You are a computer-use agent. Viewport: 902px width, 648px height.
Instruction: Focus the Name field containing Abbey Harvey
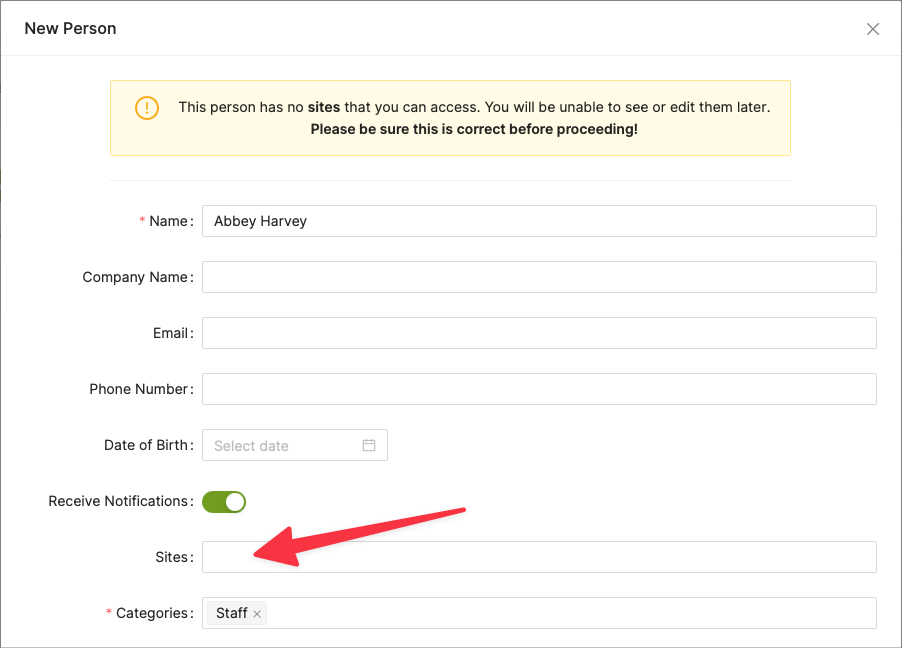(539, 221)
